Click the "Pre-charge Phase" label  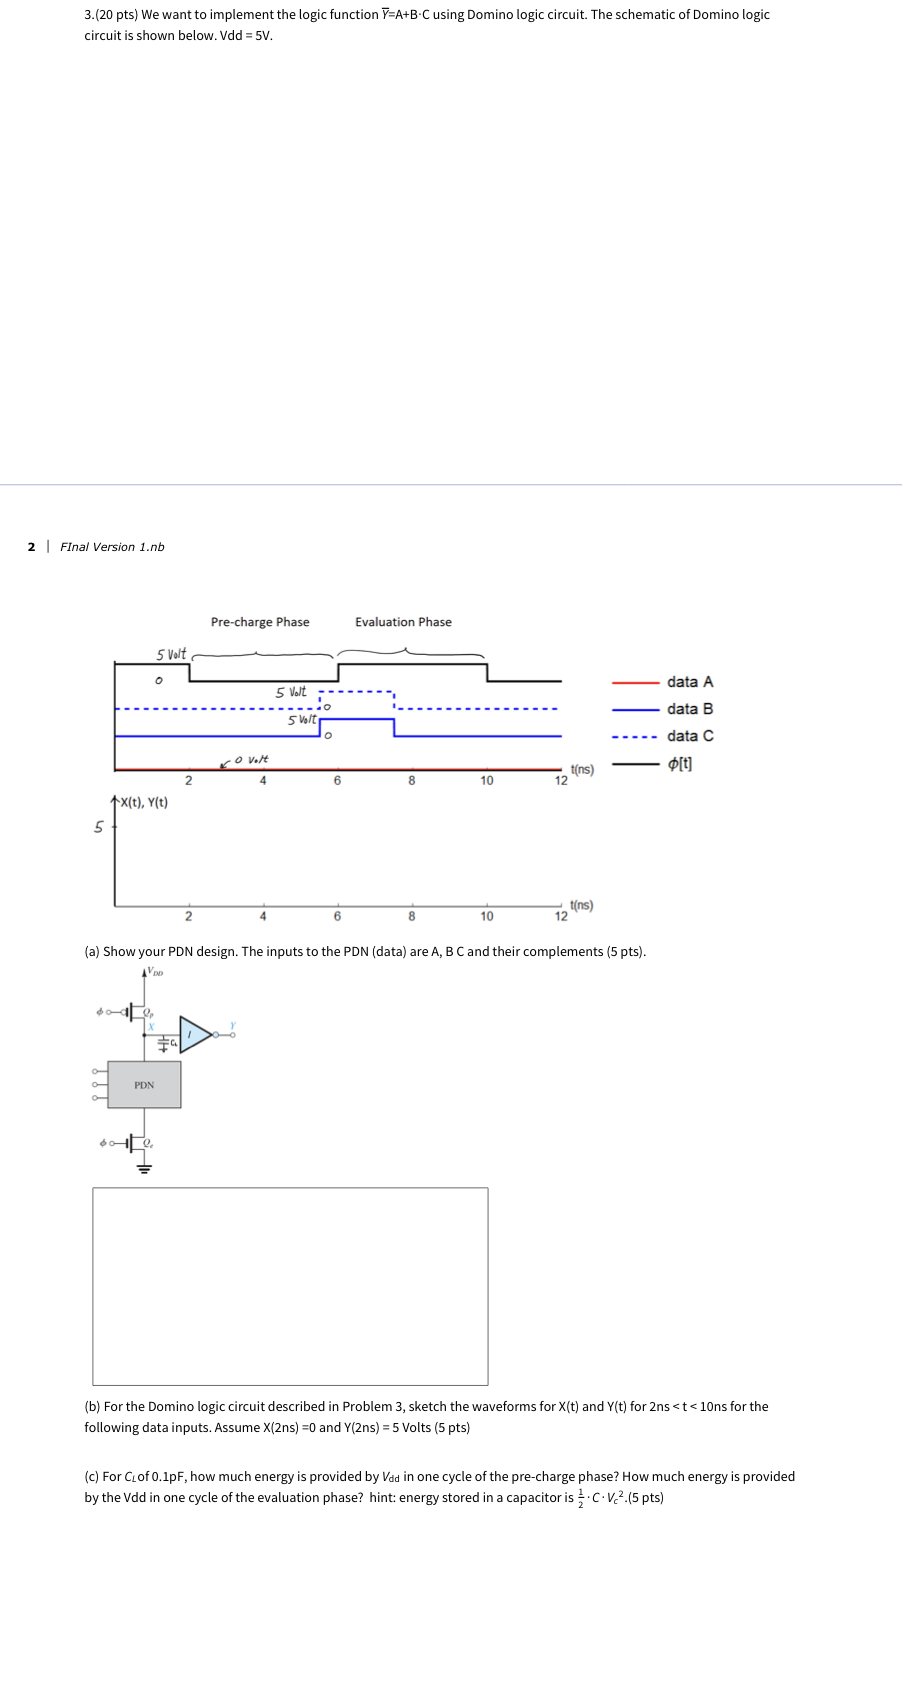tap(260, 622)
